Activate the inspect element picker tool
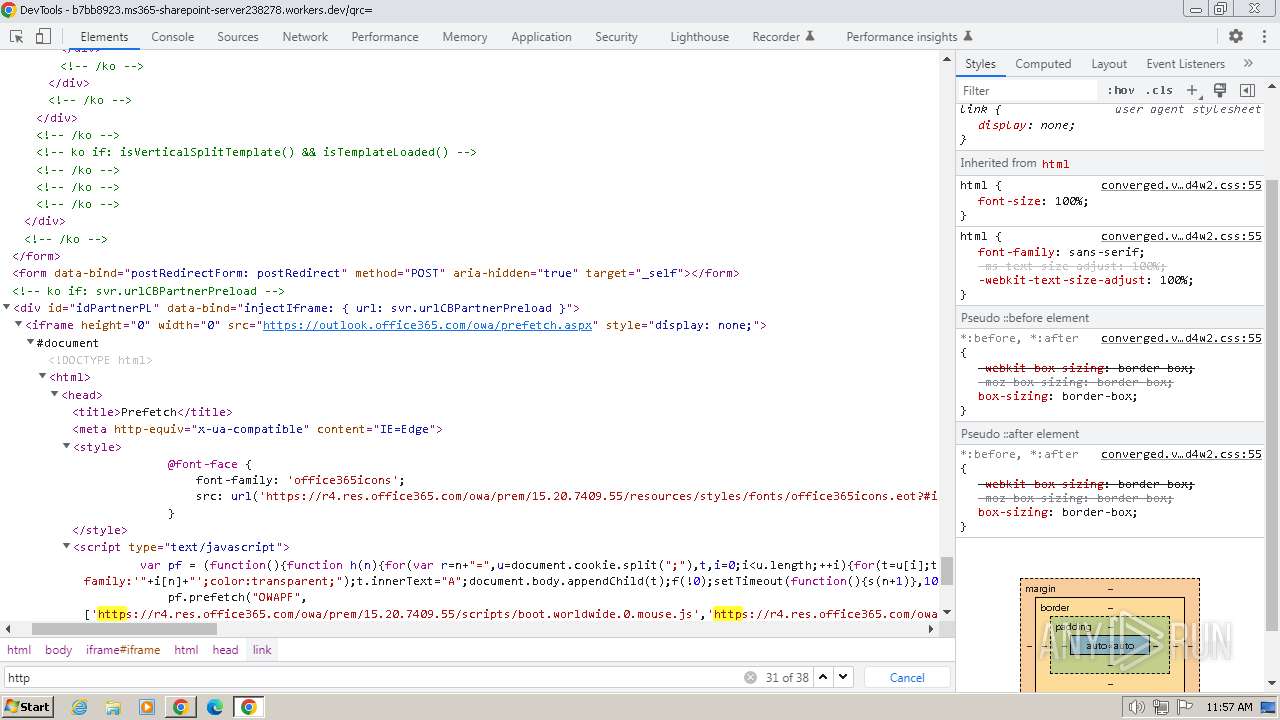The height and width of the screenshot is (720, 1280). tap(17, 36)
